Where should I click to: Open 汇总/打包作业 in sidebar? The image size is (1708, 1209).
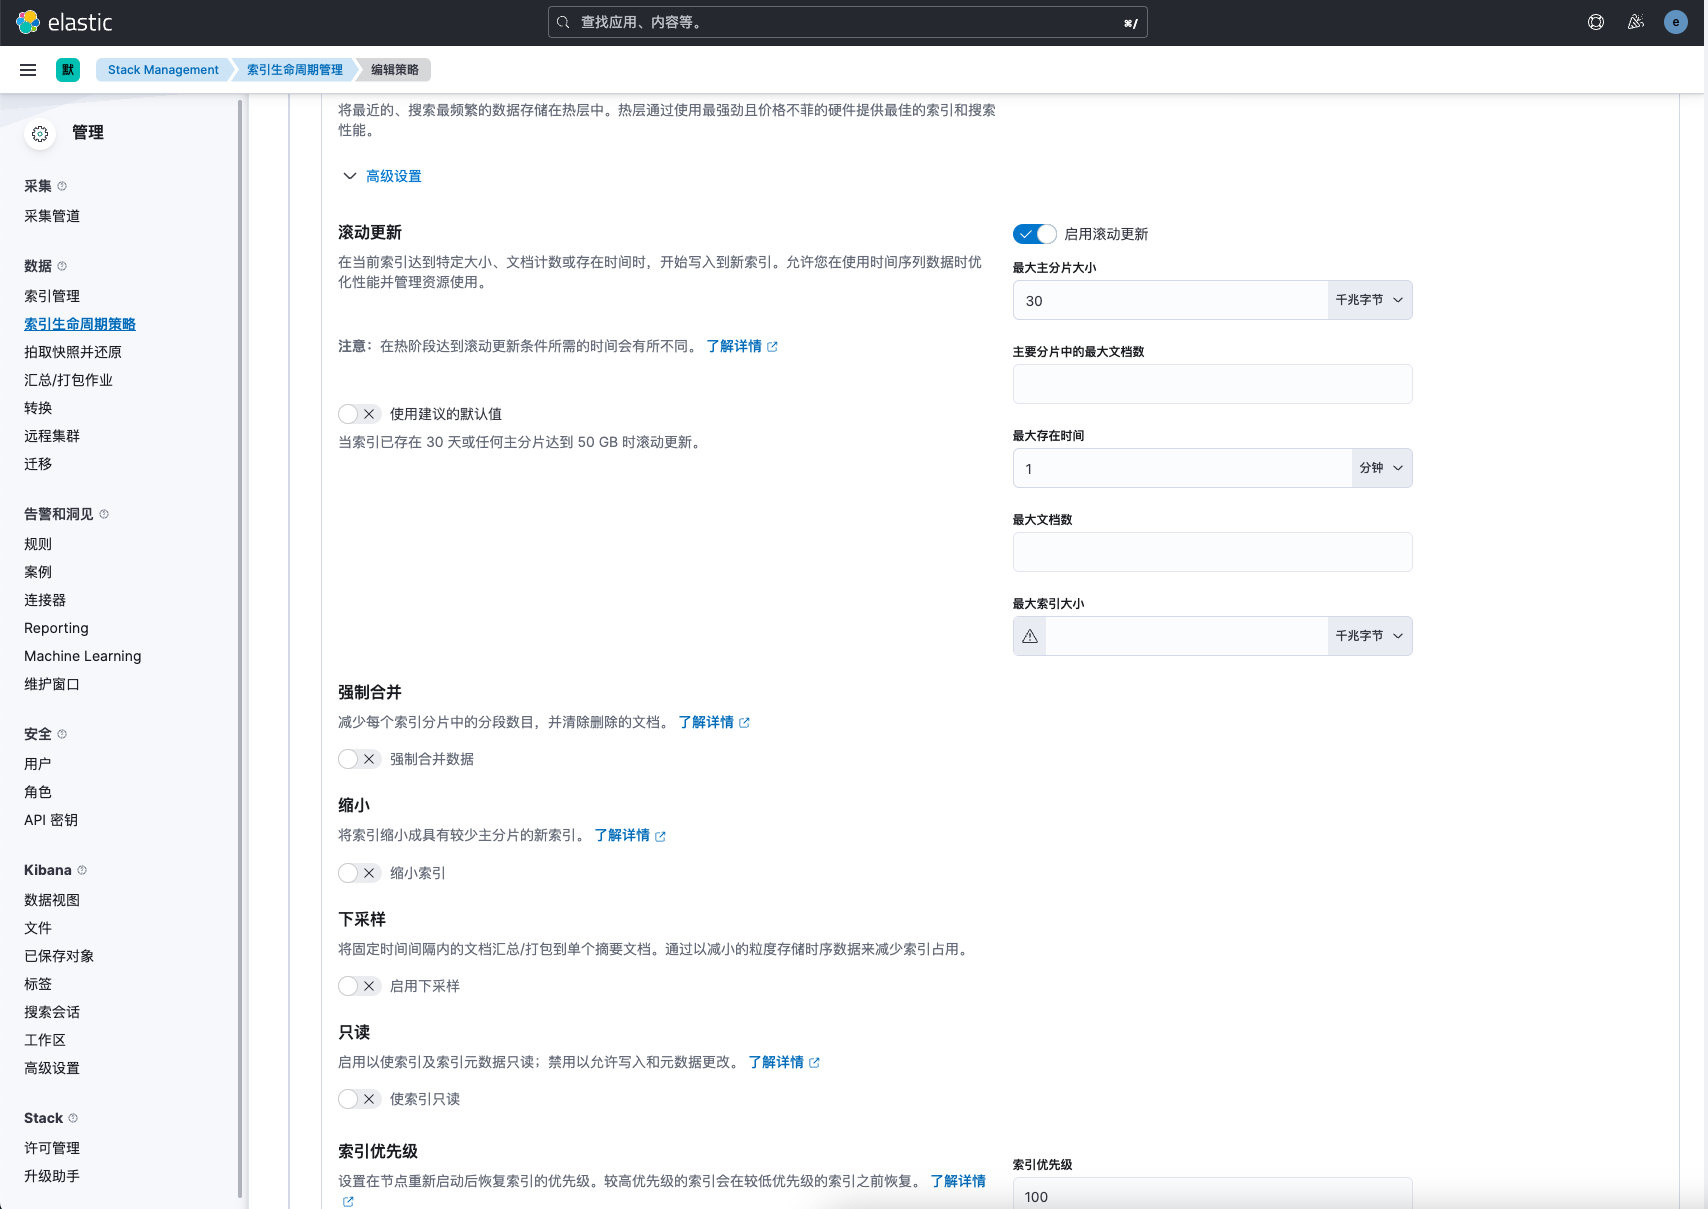coord(68,380)
